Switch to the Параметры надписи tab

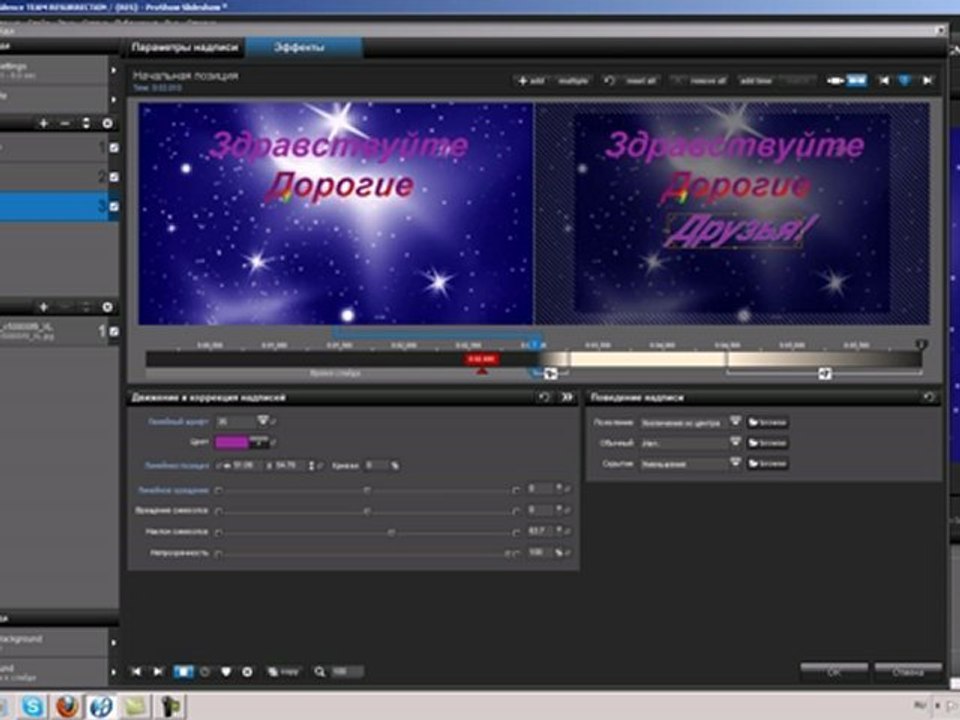point(184,47)
